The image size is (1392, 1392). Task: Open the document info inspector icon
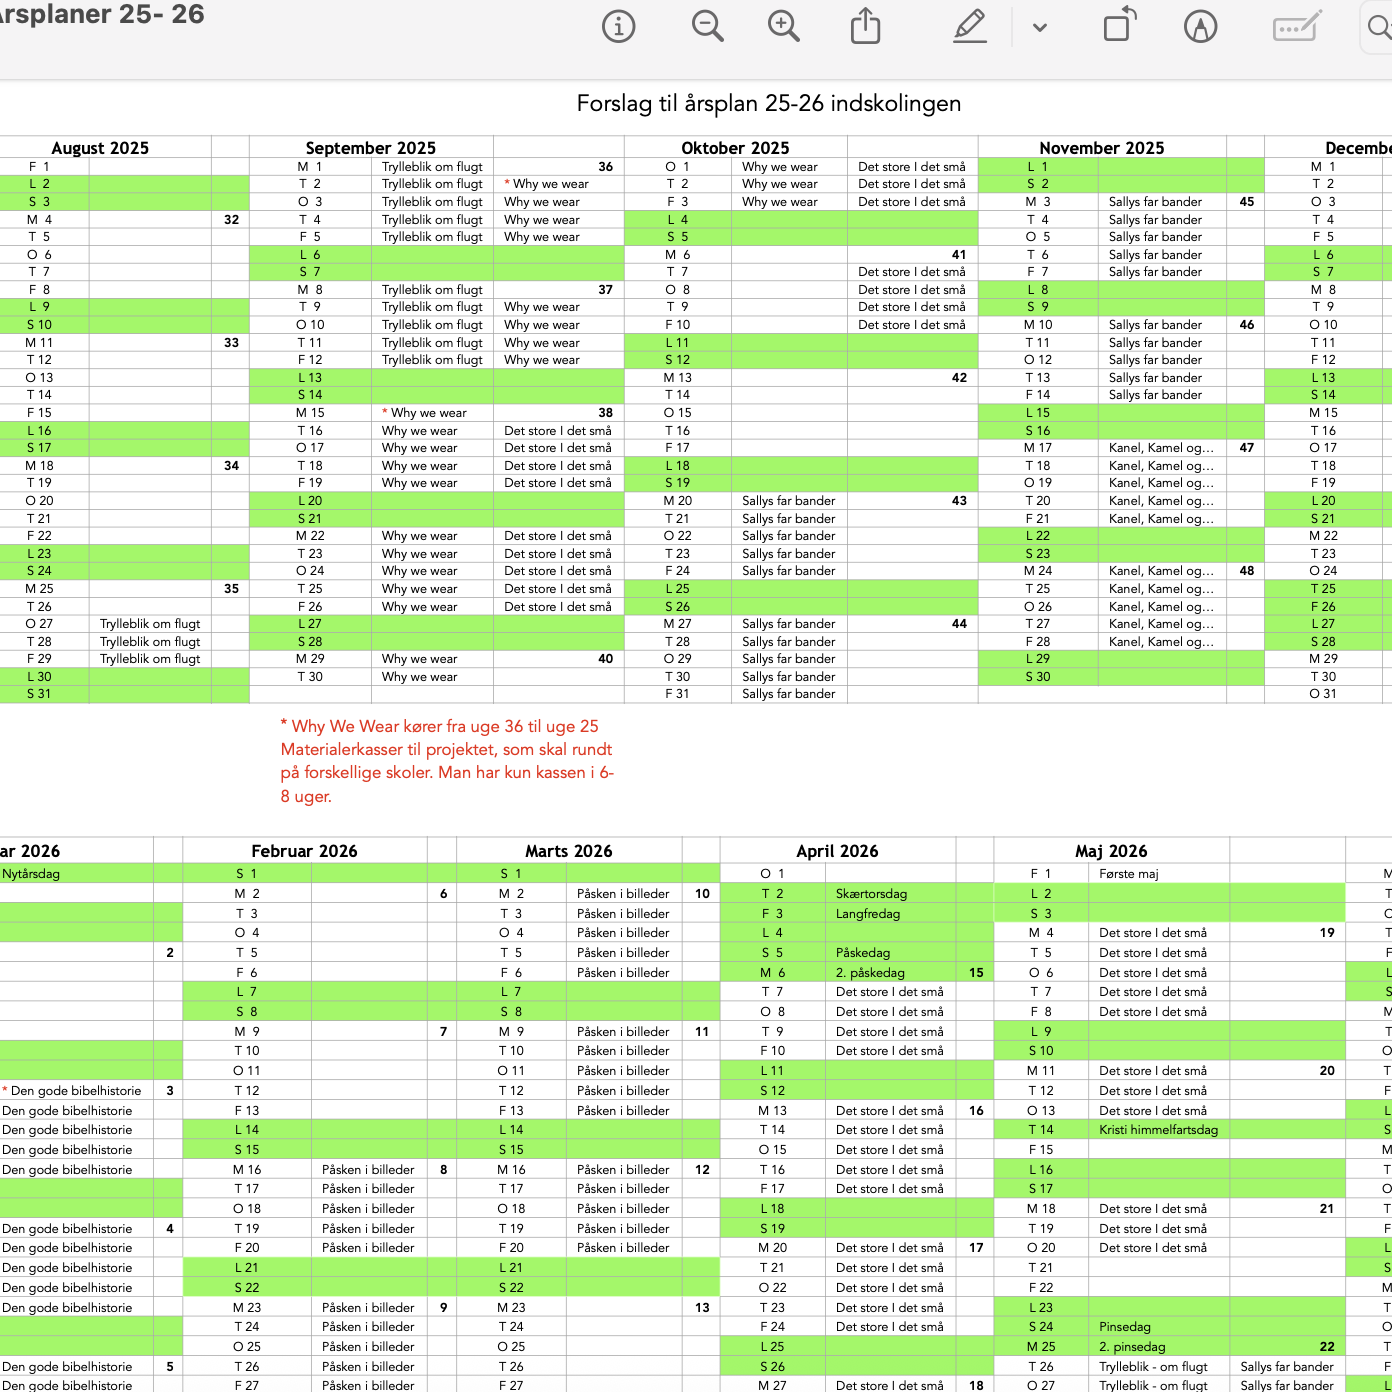[x=619, y=26]
